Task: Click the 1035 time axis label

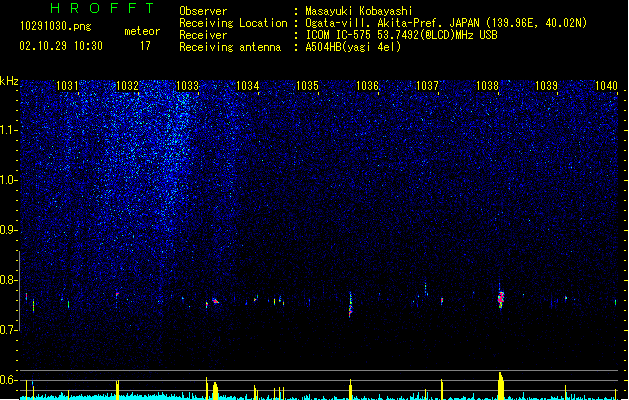Action: 307,85
